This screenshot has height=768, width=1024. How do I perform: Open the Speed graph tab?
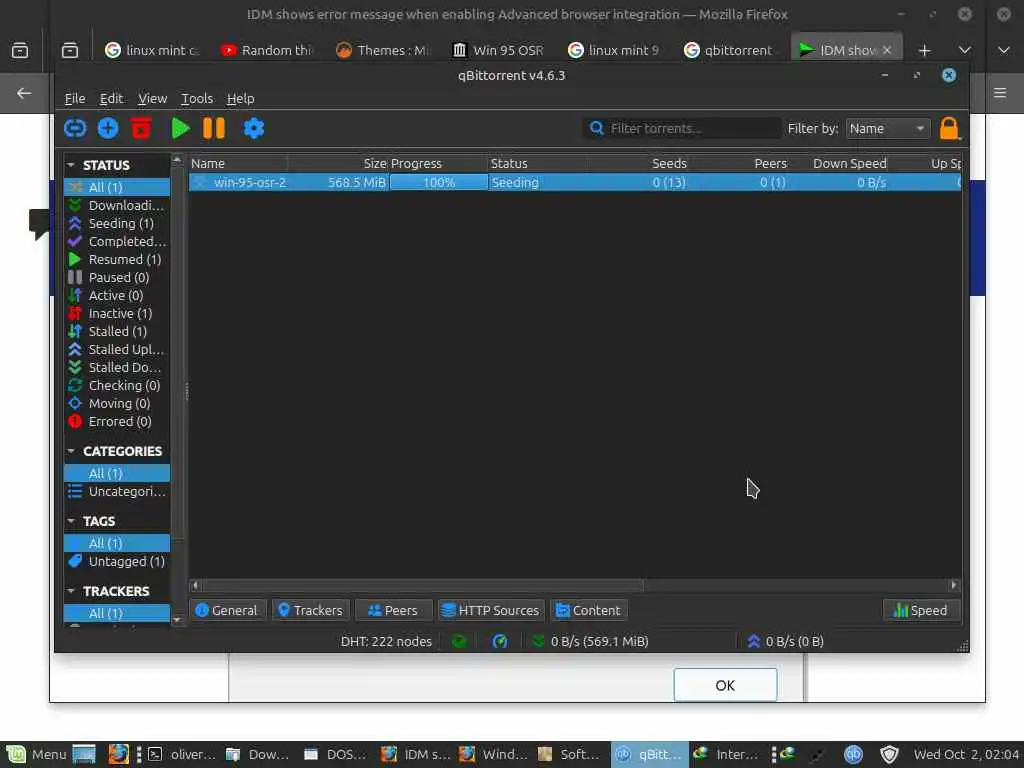tap(921, 610)
